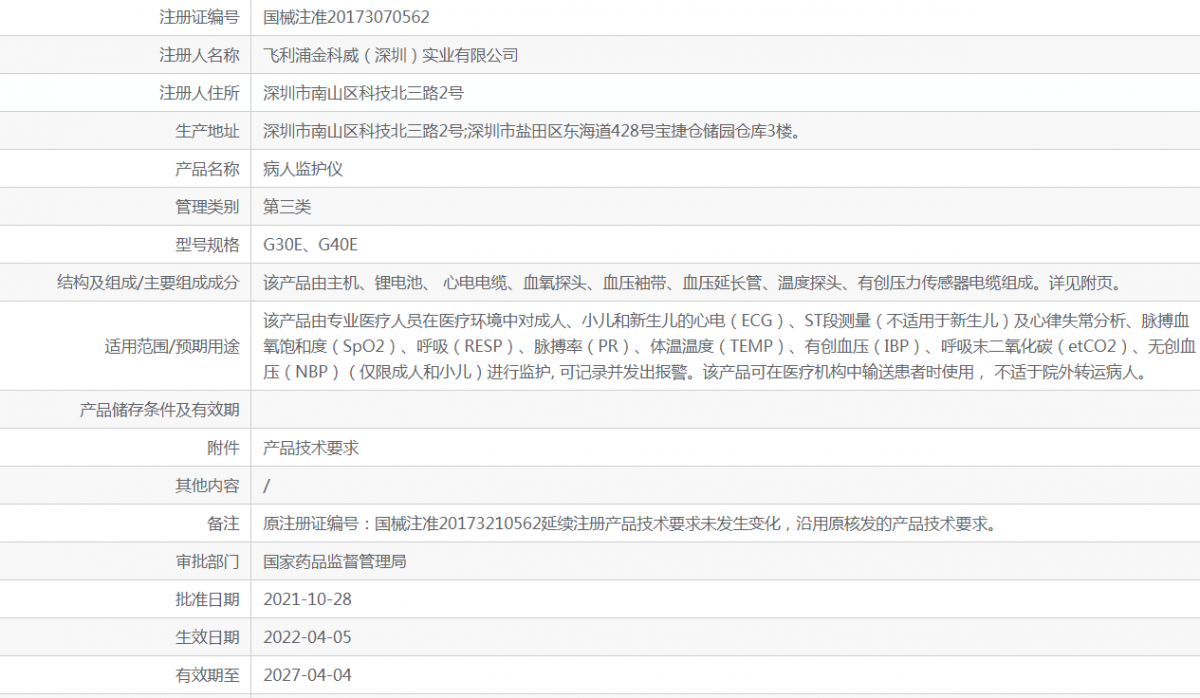Click the management class value 第三类
The width and height of the screenshot is (1200, 698).
(x=287, y=207)
